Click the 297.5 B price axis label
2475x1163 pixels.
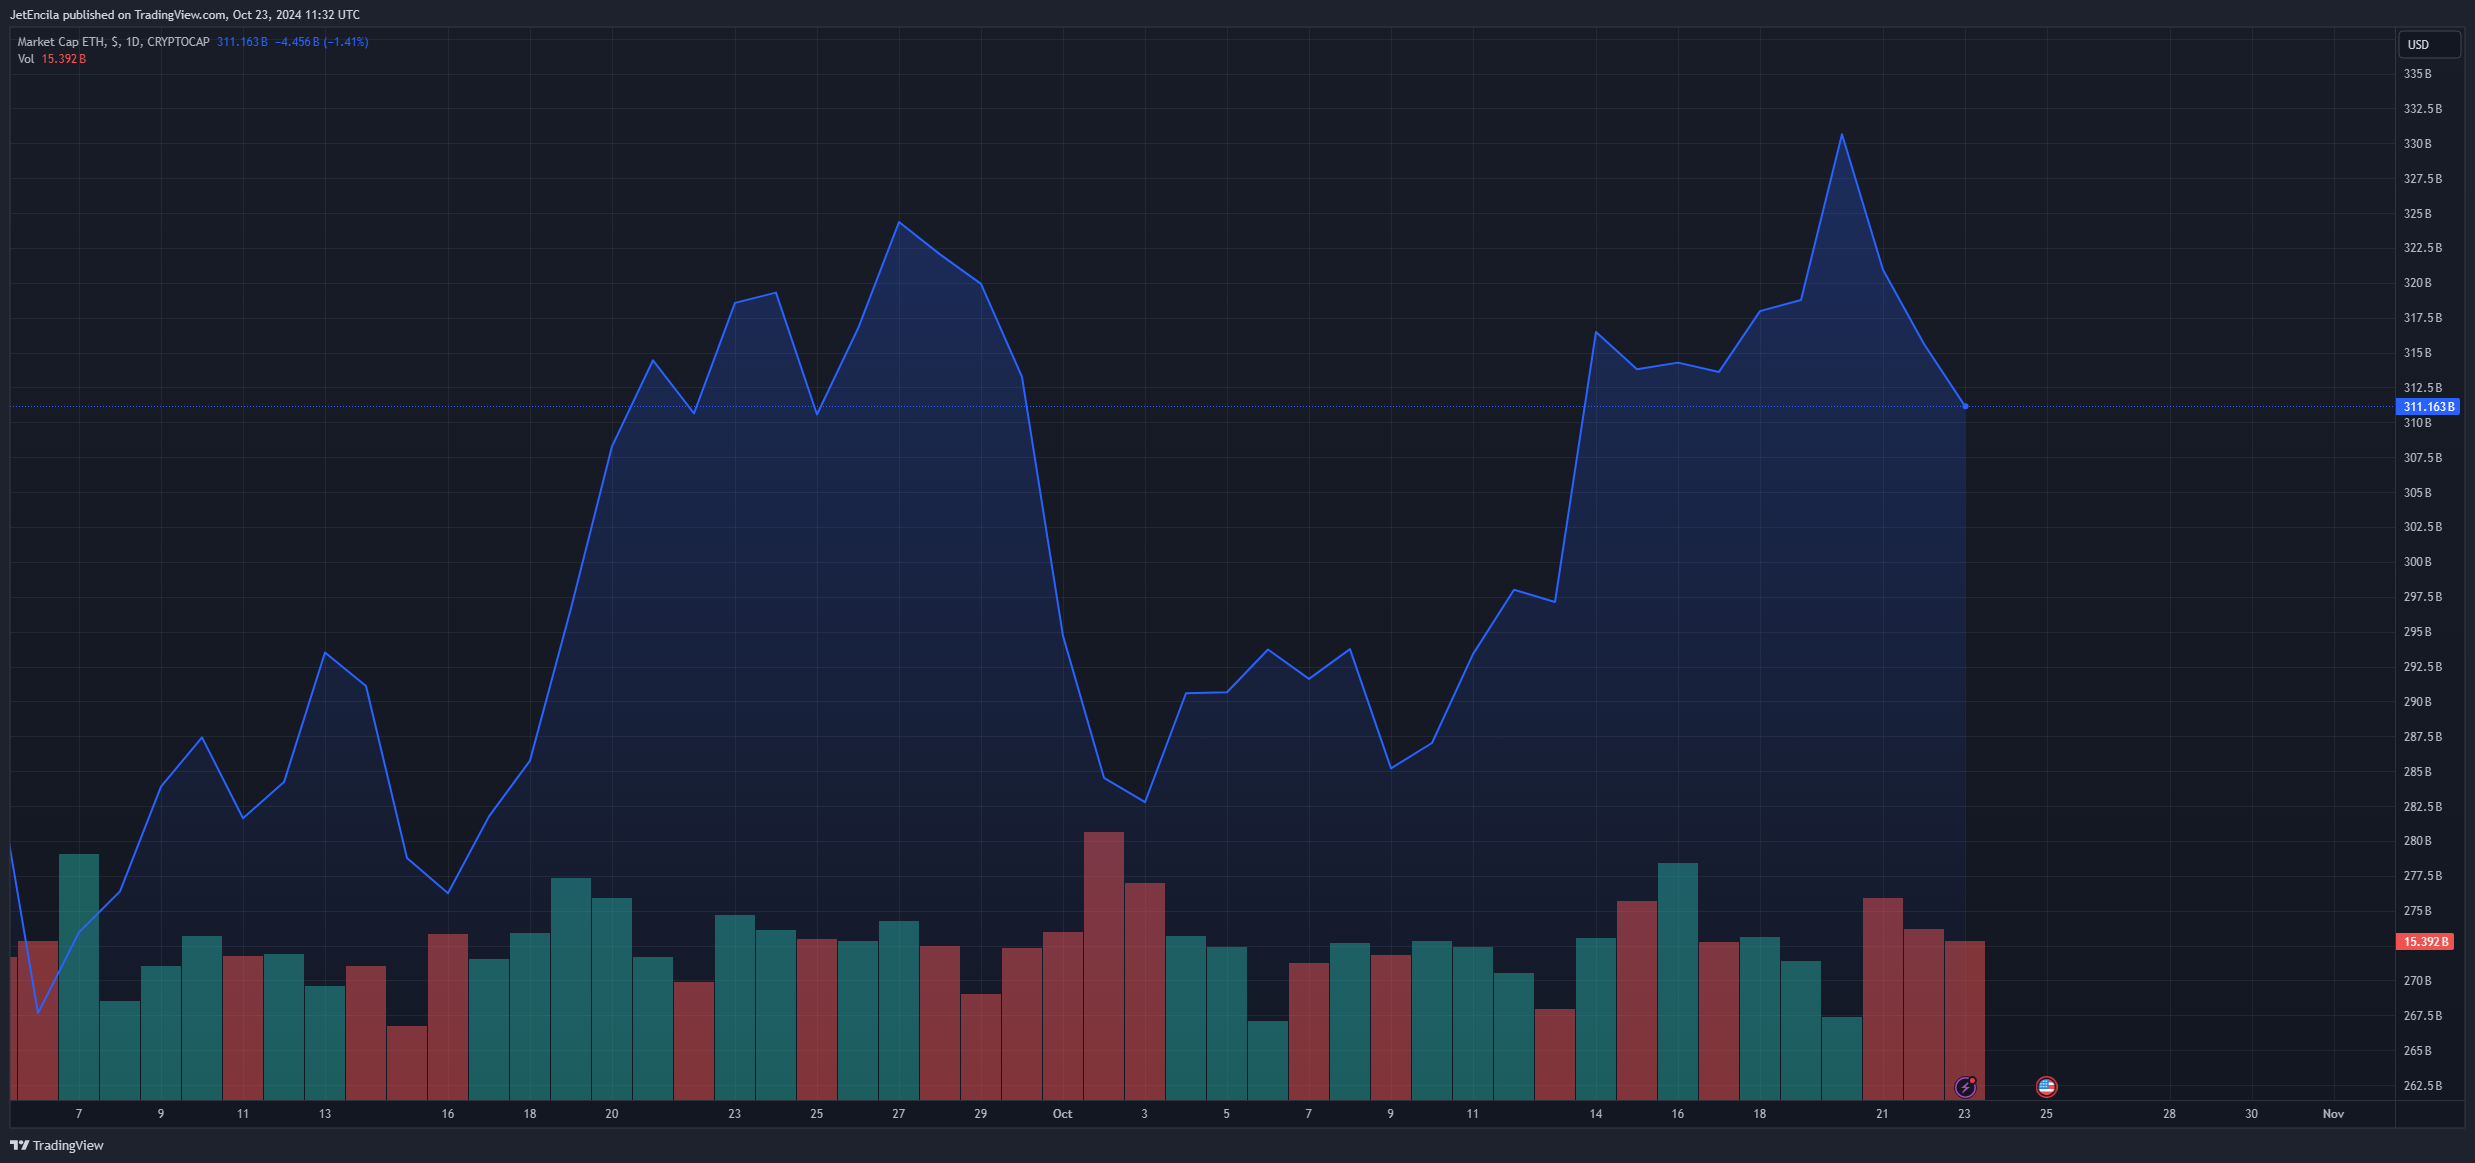(x=2422, y=597)
